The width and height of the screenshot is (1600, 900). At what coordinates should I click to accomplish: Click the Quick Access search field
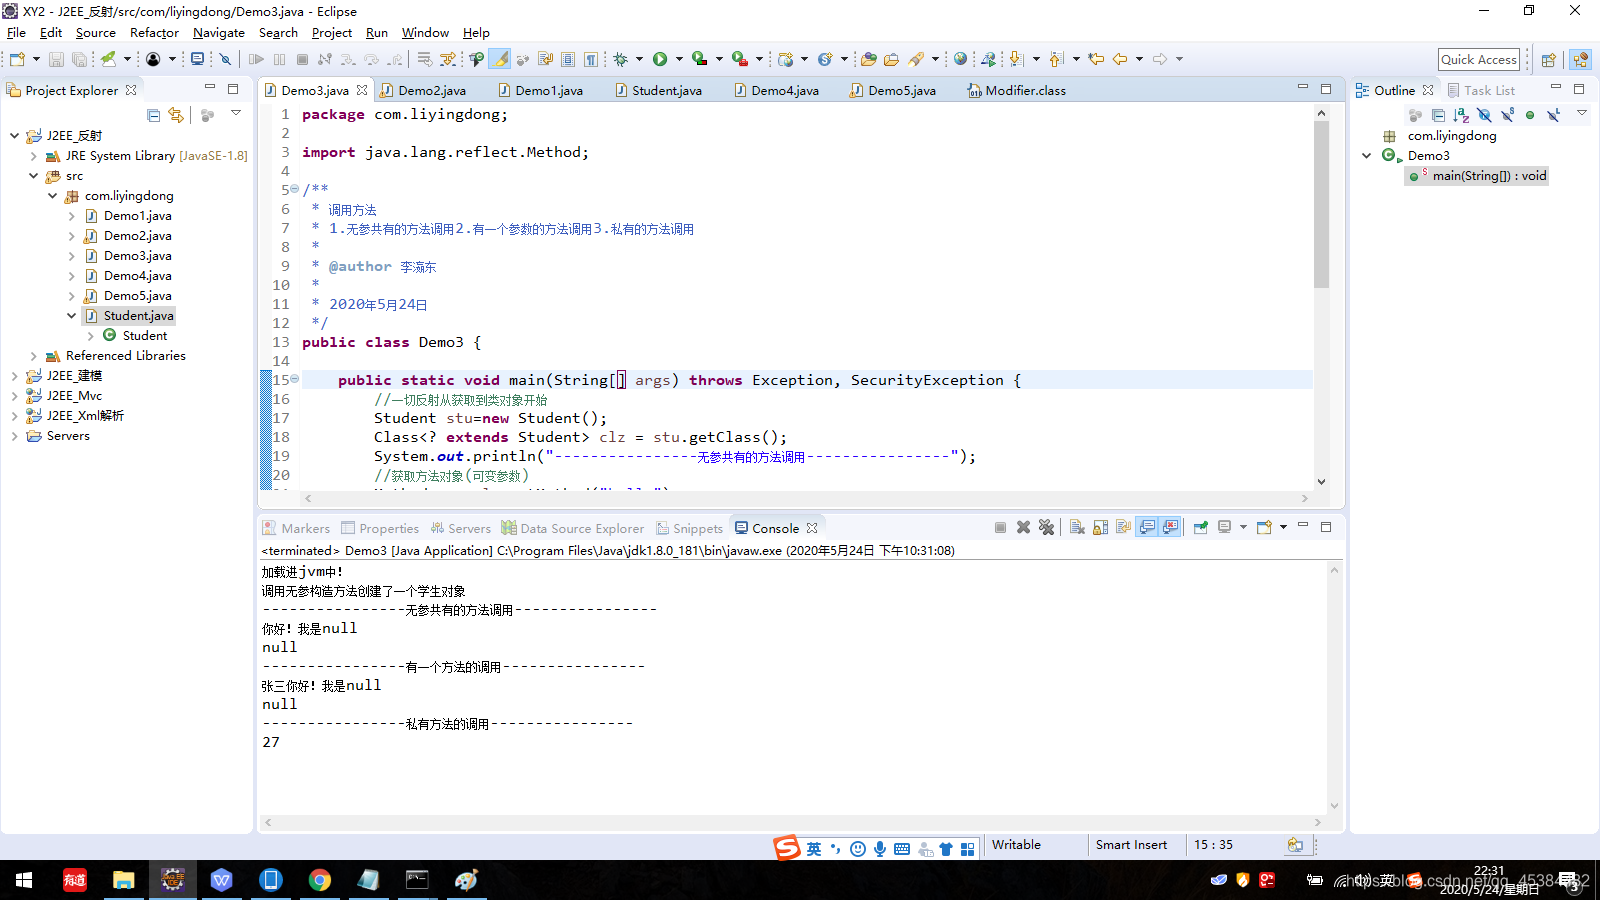click(1479, 59)
